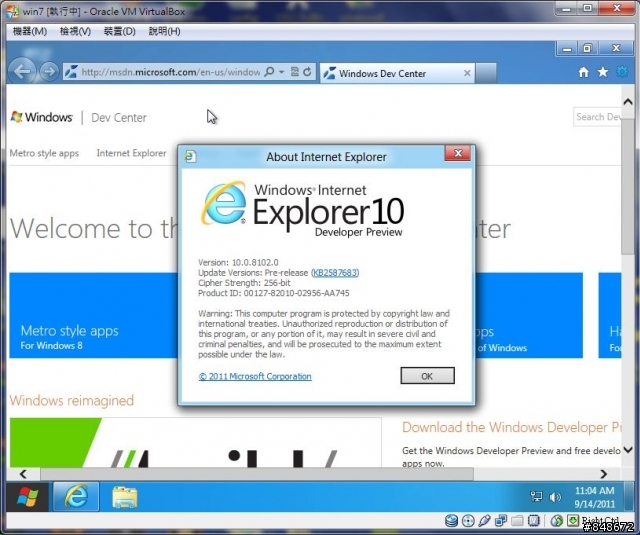Click the Windows reimagined heading

pyautogui.click(x=72, y=400)
